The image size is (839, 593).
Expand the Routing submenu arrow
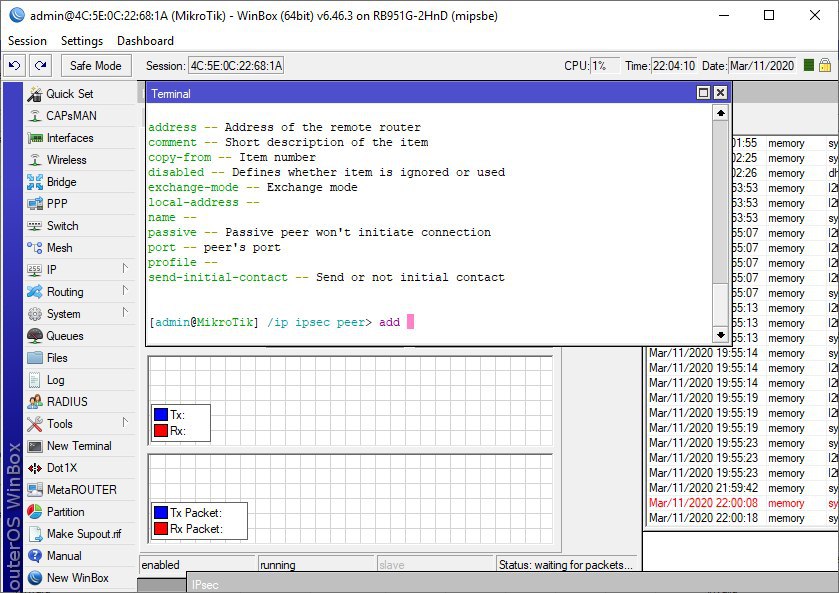point(125,291)
